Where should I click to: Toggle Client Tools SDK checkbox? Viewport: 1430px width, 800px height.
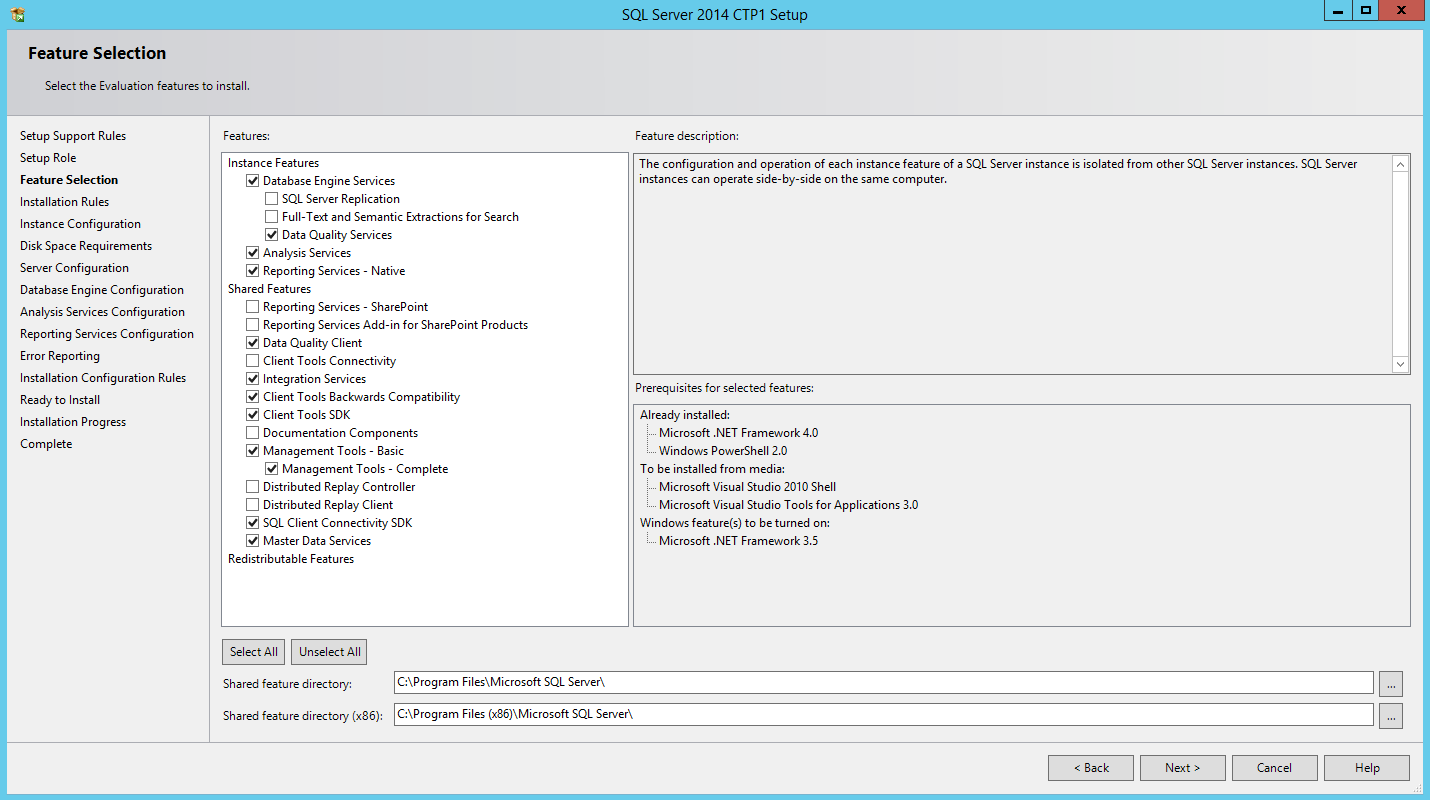pos(252,415)
